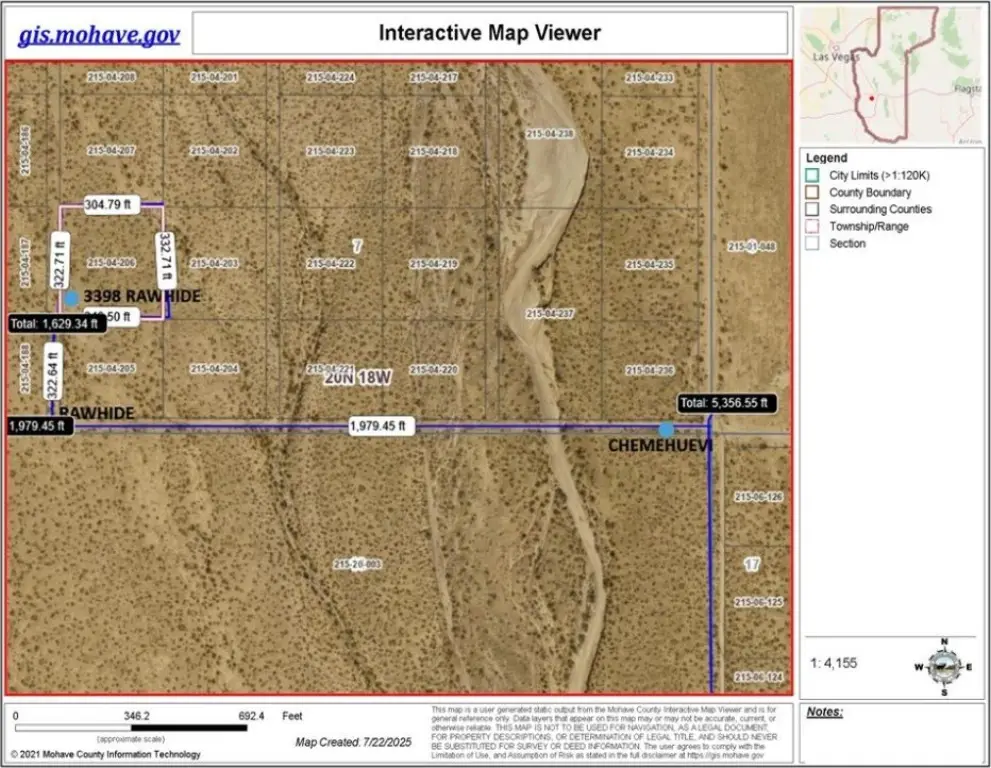Select the blue marker near CHEMEHUEVI
Viewport: 991px width, 768px height.
pyautogui.click(x=666, y=429)
